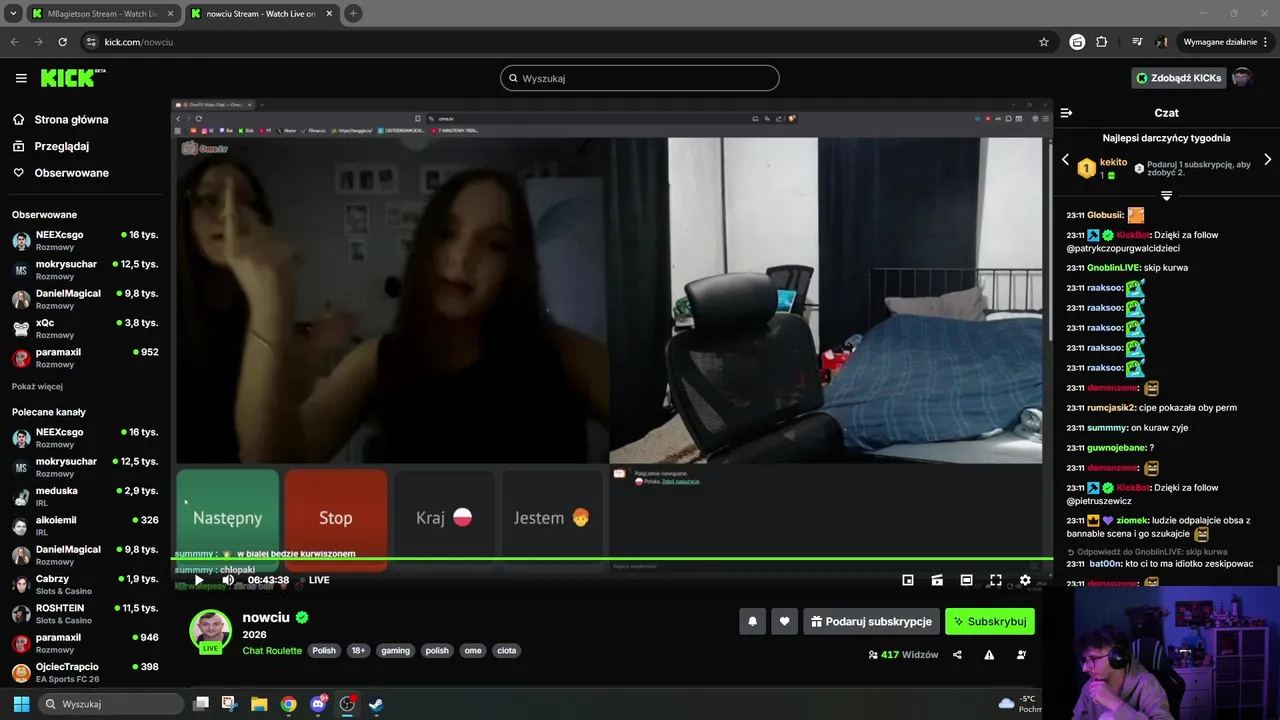This screenshot has height=720, width=1280.
Task: Collapse the chat panel icon
Action: point(1066,113)
